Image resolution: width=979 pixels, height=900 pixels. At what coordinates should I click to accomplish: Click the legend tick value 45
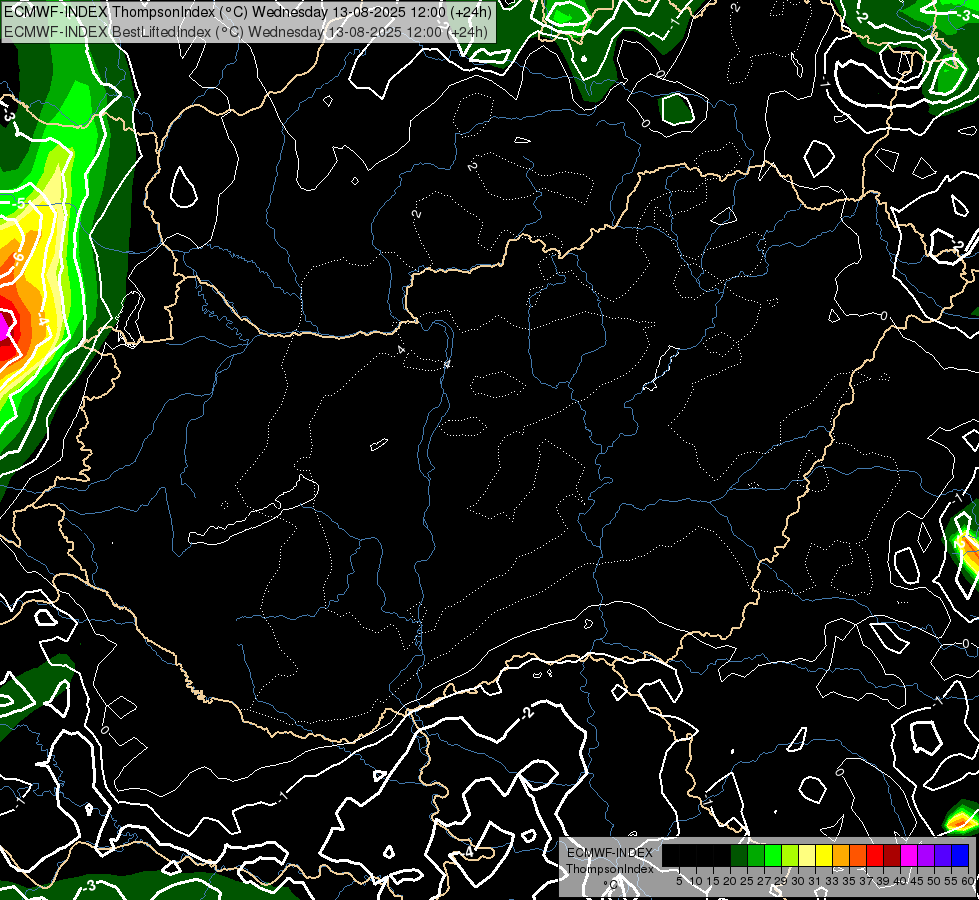(917, 881)
